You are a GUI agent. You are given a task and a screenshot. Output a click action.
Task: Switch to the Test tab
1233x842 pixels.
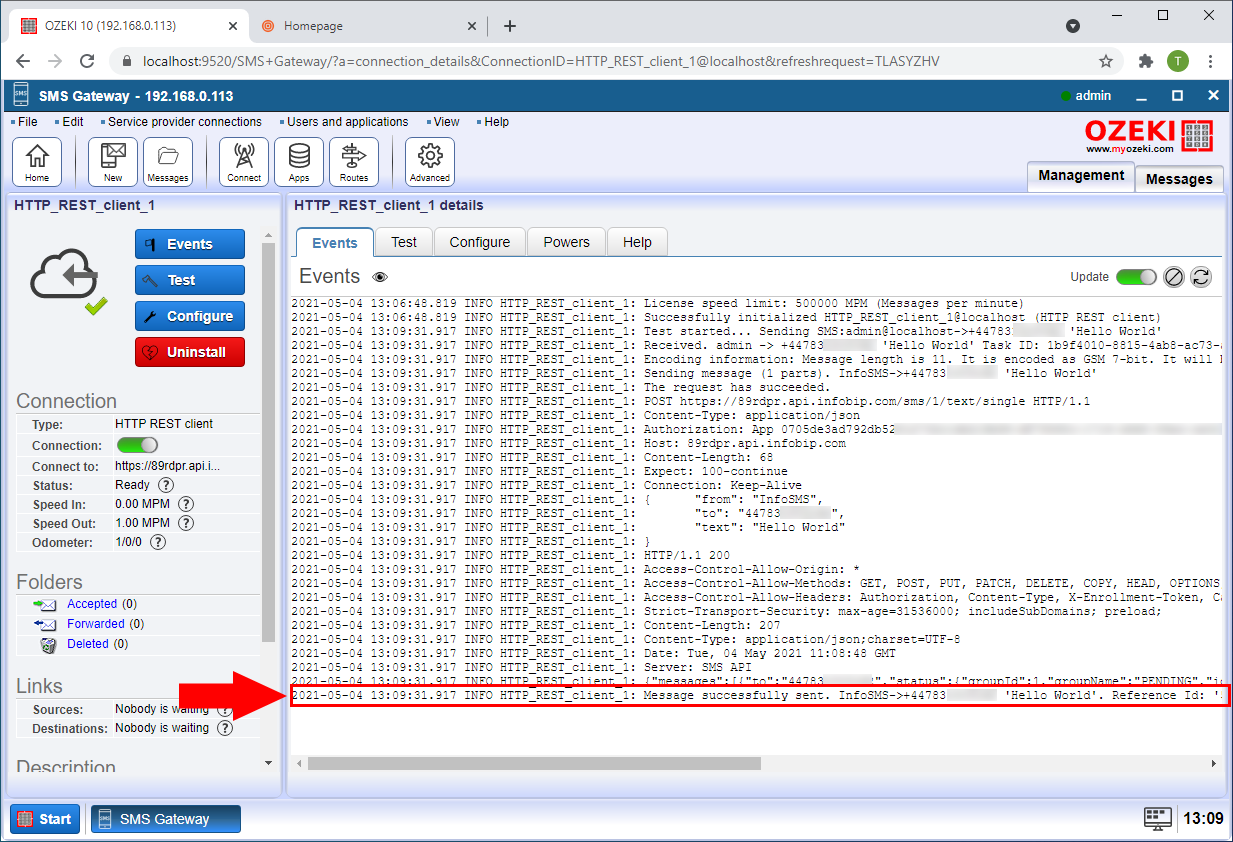[x=404, y=242]
